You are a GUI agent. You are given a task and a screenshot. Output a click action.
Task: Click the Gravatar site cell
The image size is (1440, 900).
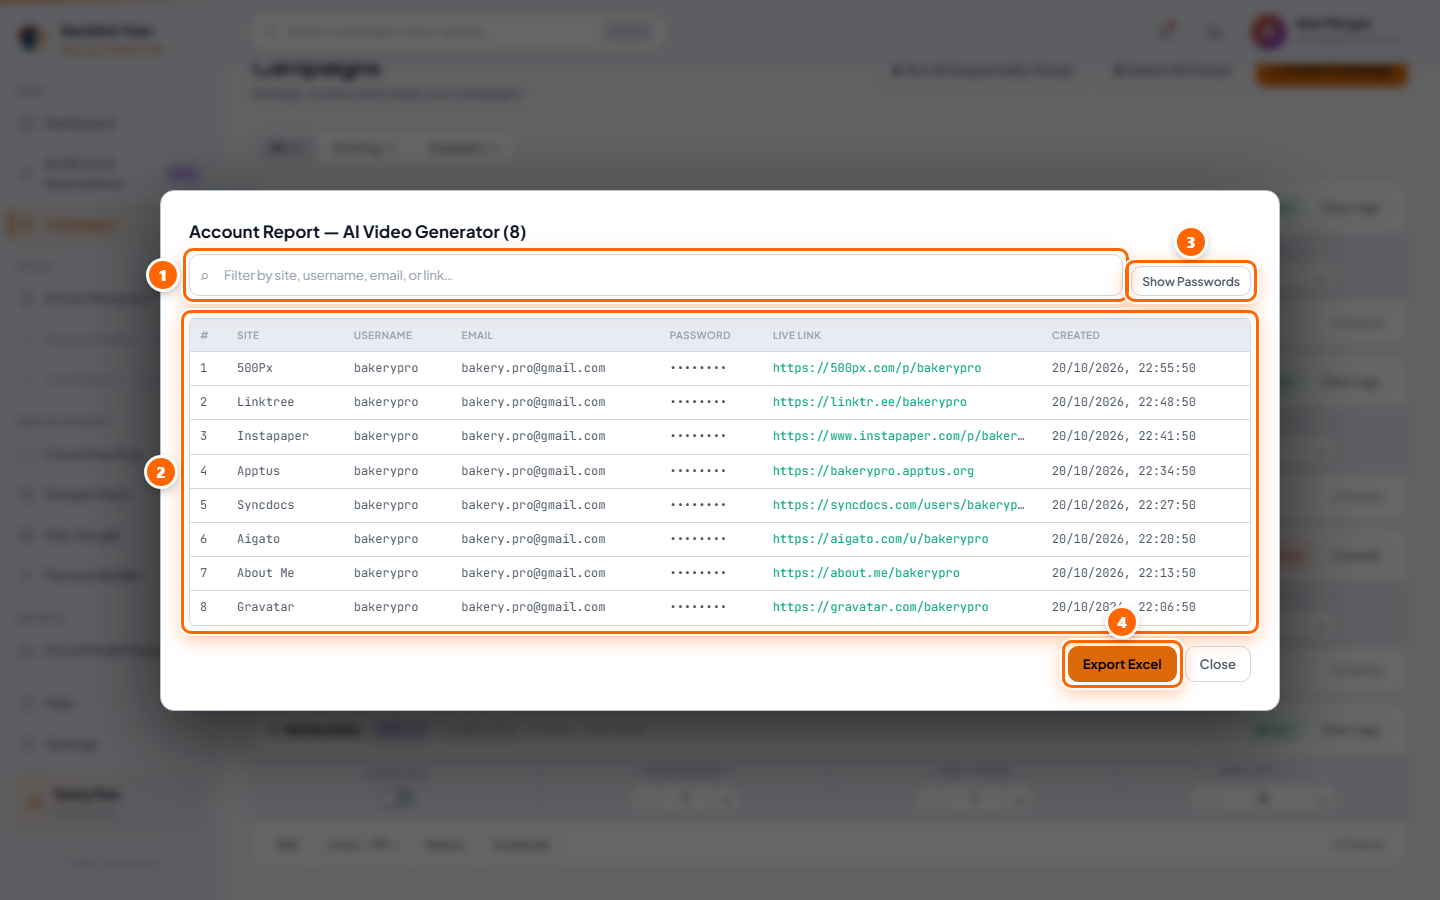tap(266, 607)
